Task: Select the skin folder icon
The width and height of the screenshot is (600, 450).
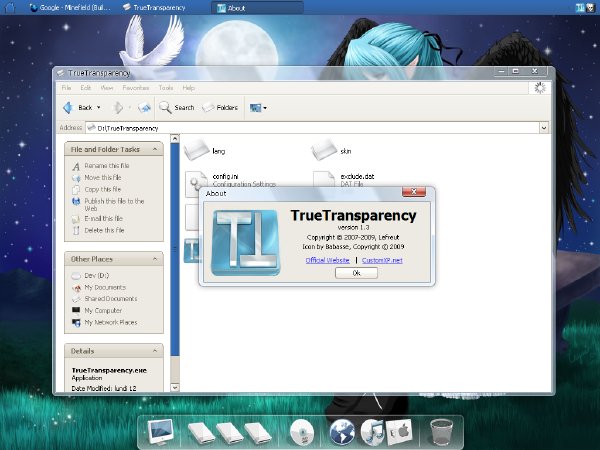Action: [x=324, y=150]
